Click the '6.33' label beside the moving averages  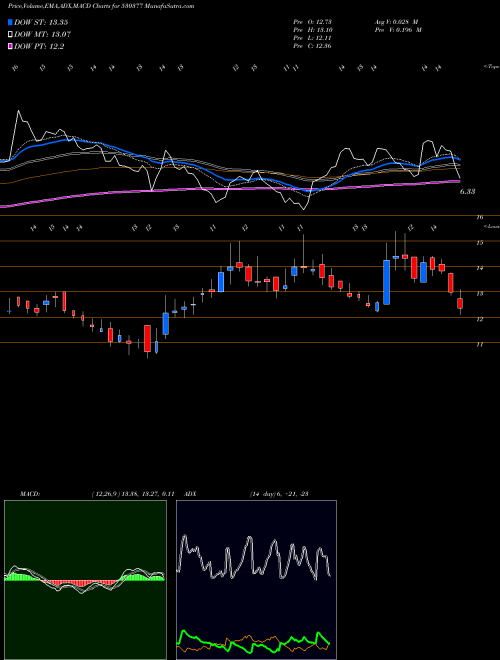click(467, 192)
